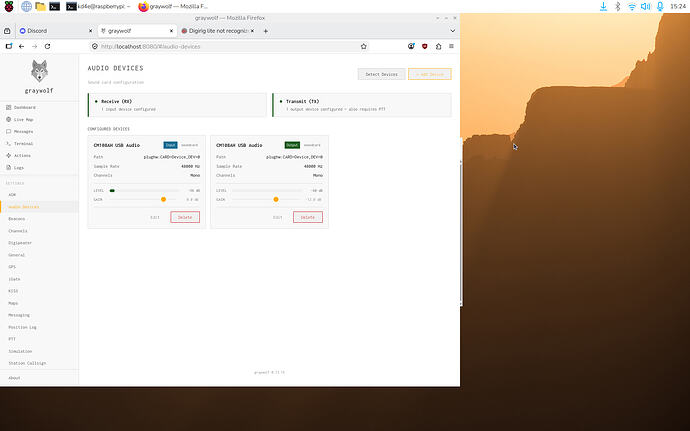Switch to the Digirig lite not recognized tab

pyautogui.click(x=217, y=31)
